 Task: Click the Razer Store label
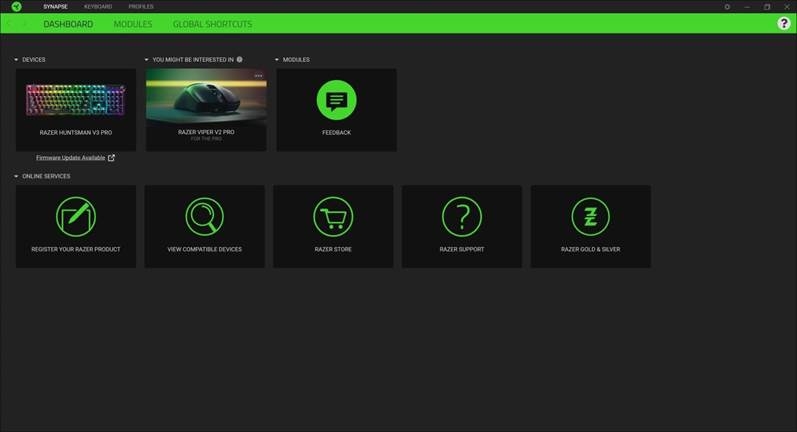(333, 249)
